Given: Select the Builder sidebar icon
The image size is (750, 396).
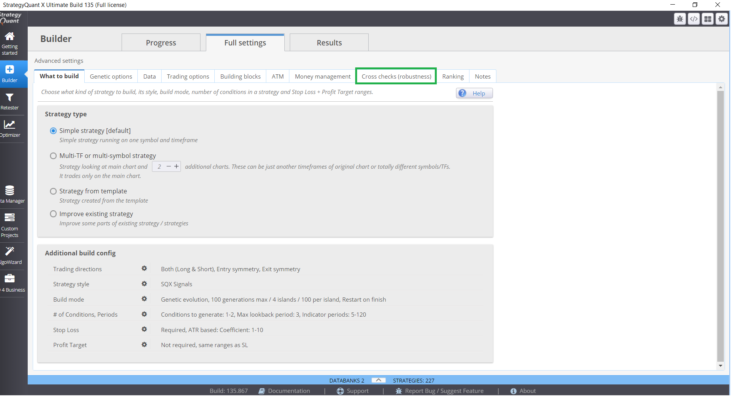Looking at the screenshot, I should (10, 73).
